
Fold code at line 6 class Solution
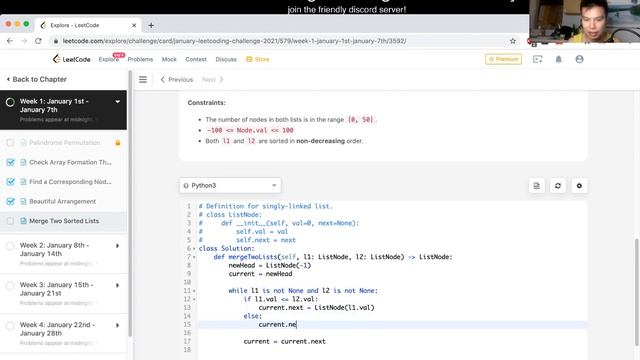(x=194, y=249)
